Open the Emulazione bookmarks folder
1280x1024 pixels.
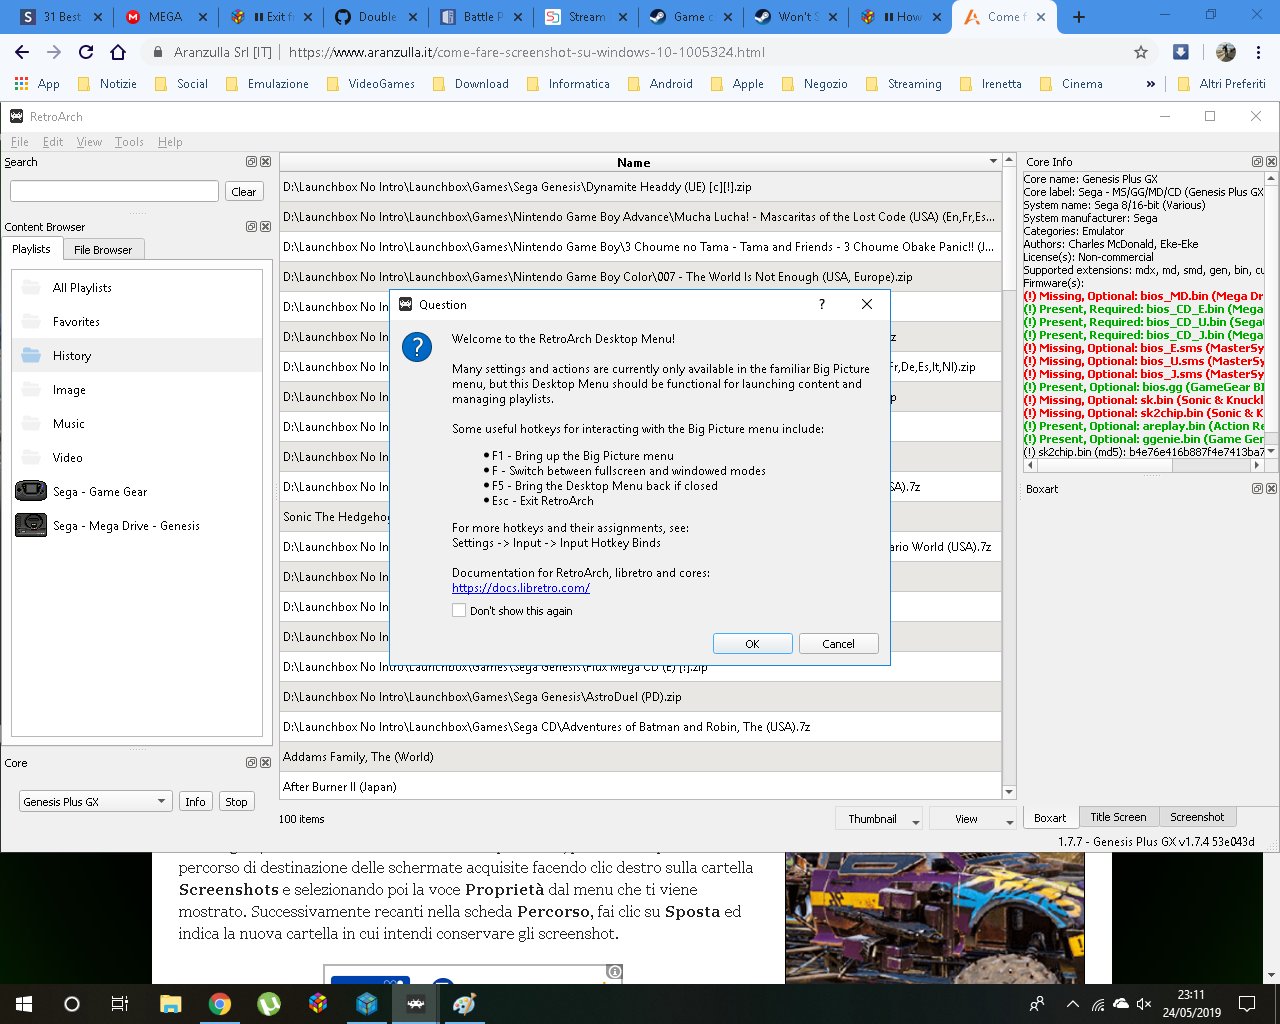point(267,84)
